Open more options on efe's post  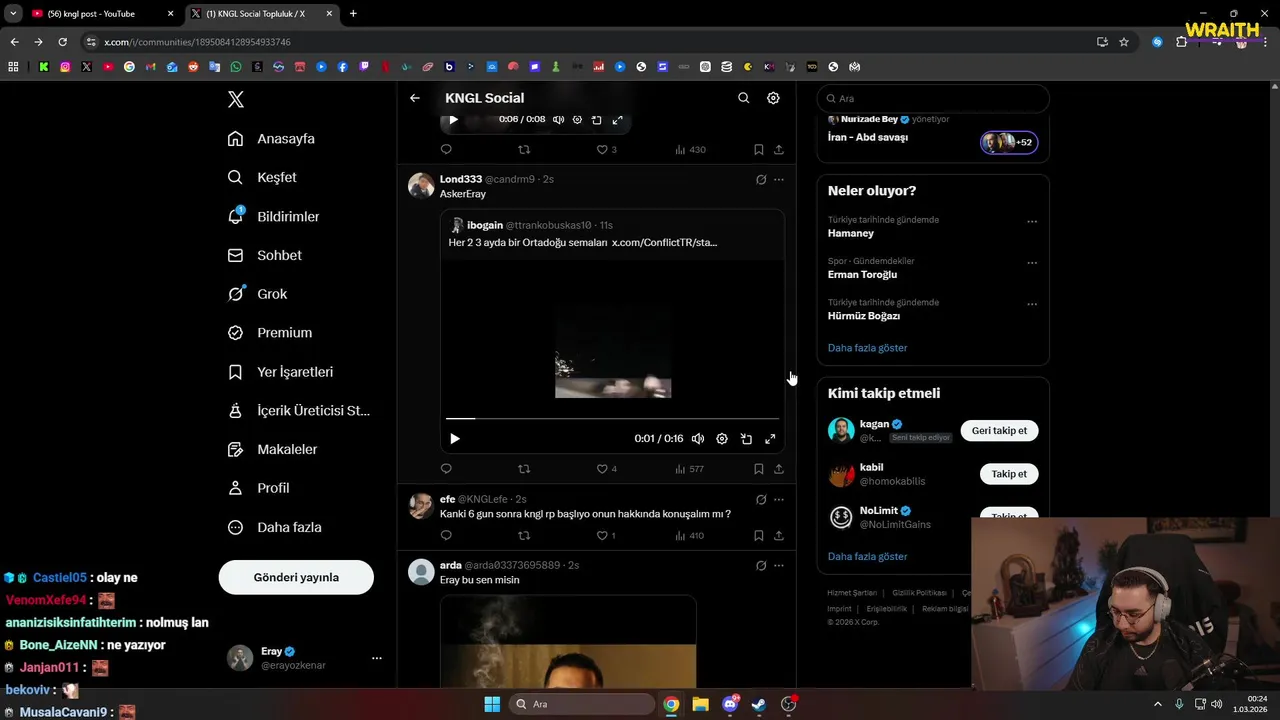click(779, 499)
